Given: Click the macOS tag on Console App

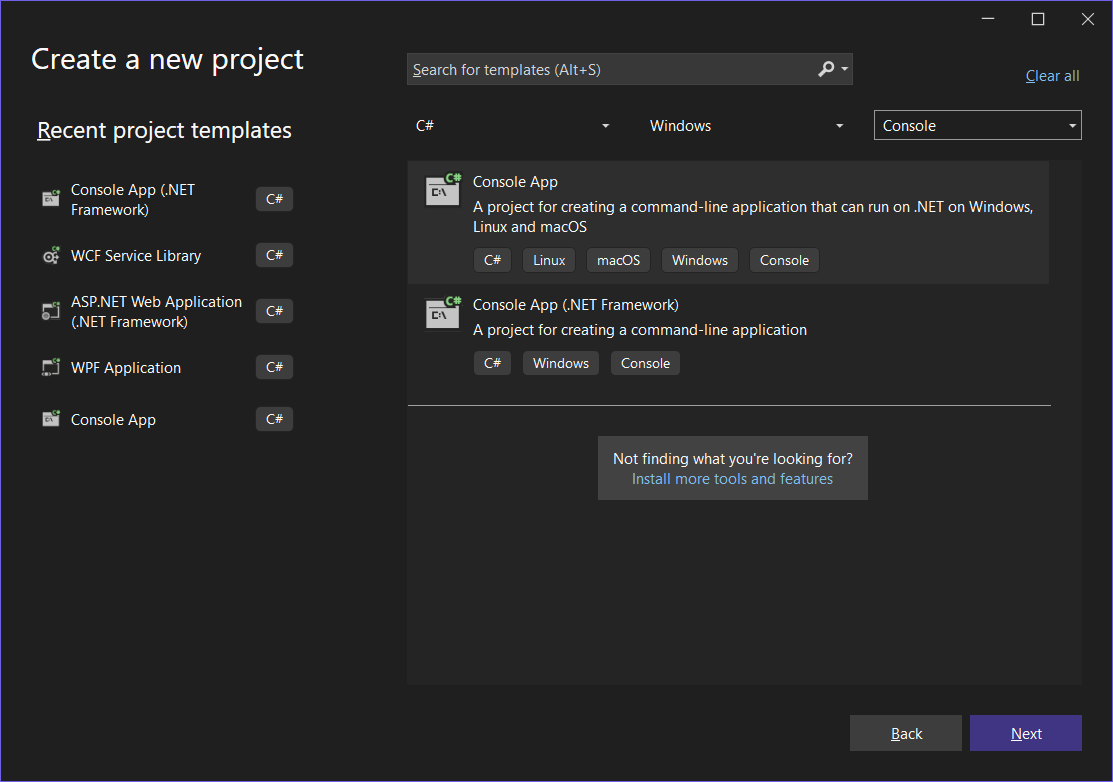Looking at the screenshot, I should (x=618, y=260).
